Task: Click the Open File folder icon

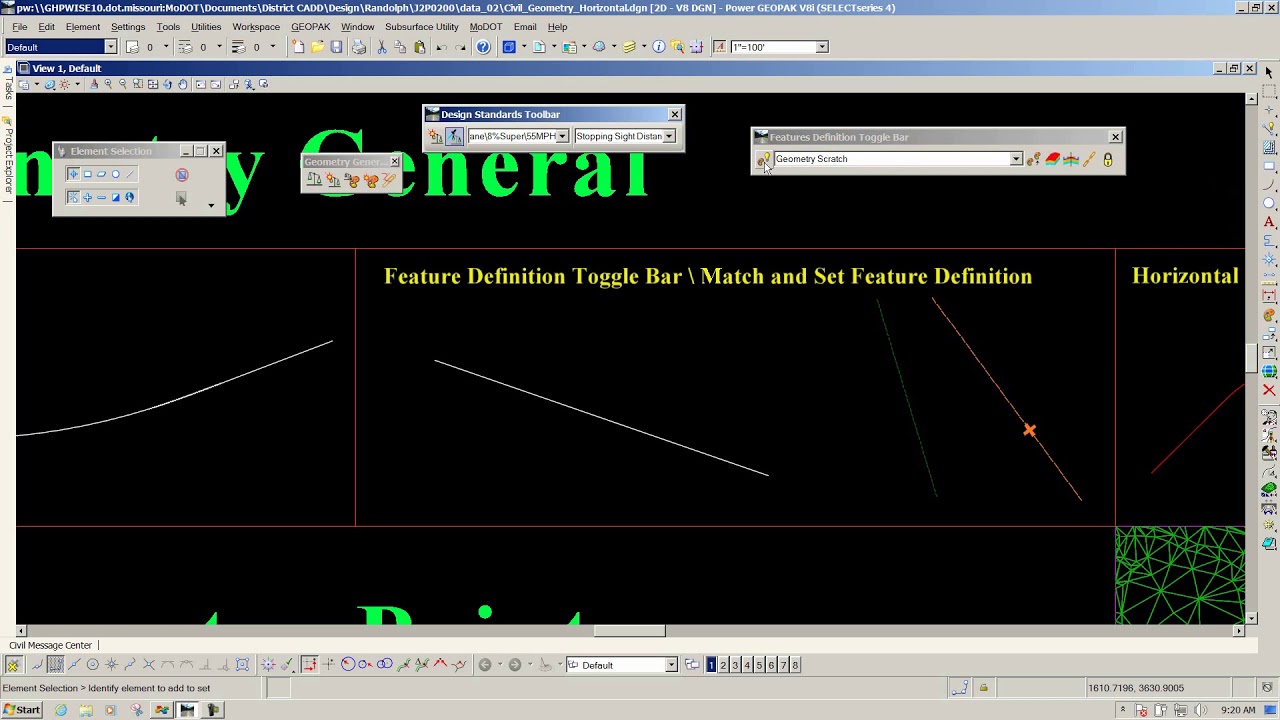Action: click(317, 47)
